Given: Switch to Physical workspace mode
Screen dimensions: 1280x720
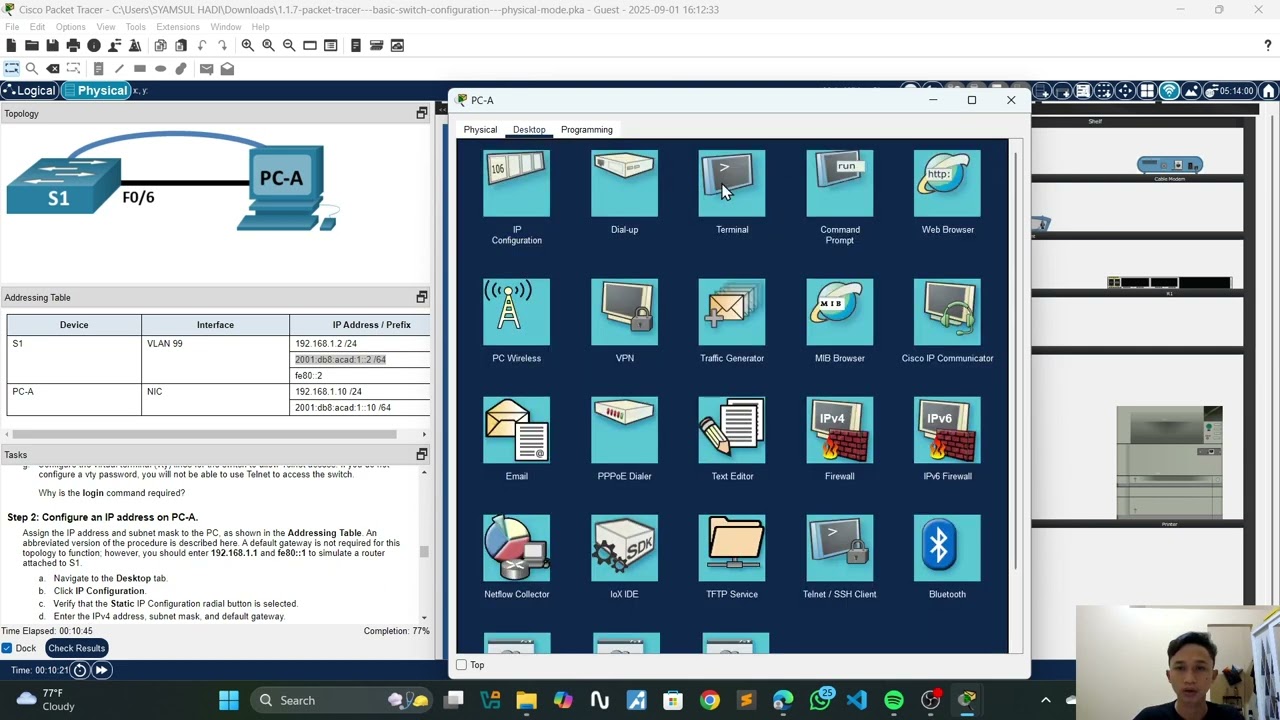Looking at the screenshot, I should point(96,91).
